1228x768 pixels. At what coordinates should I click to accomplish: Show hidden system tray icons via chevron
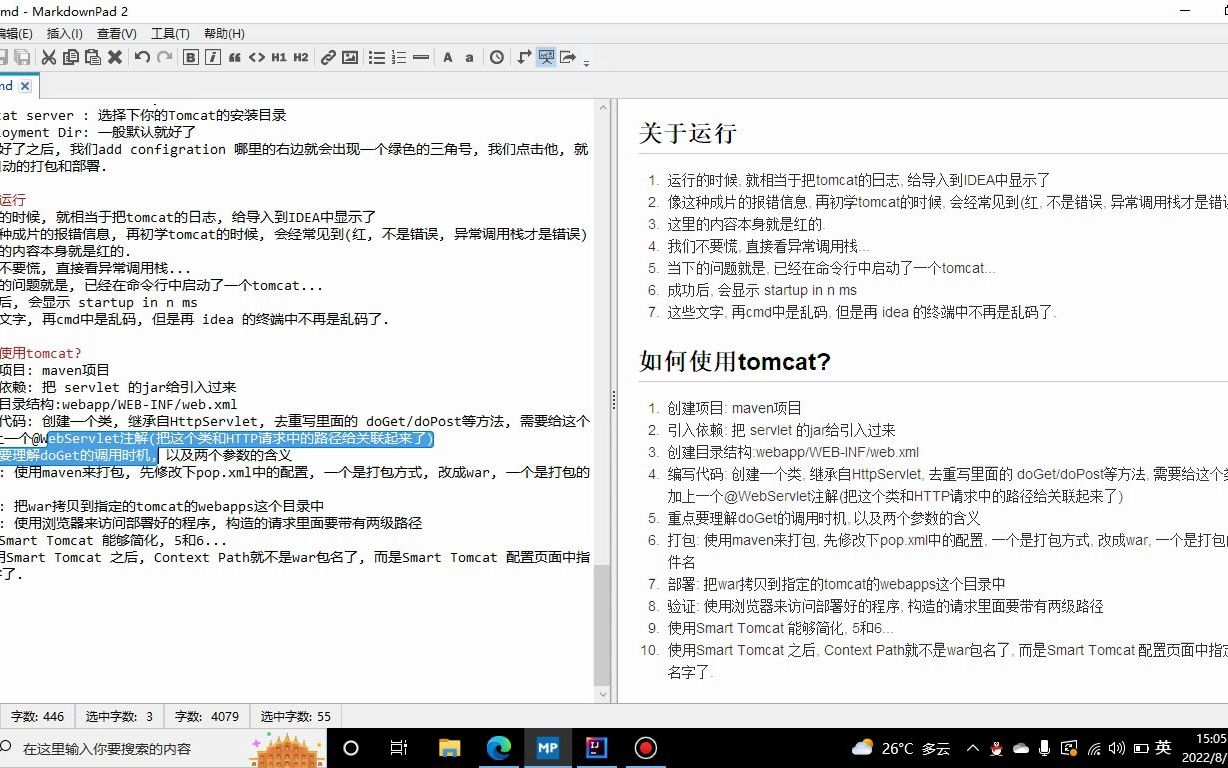[972, 747]
